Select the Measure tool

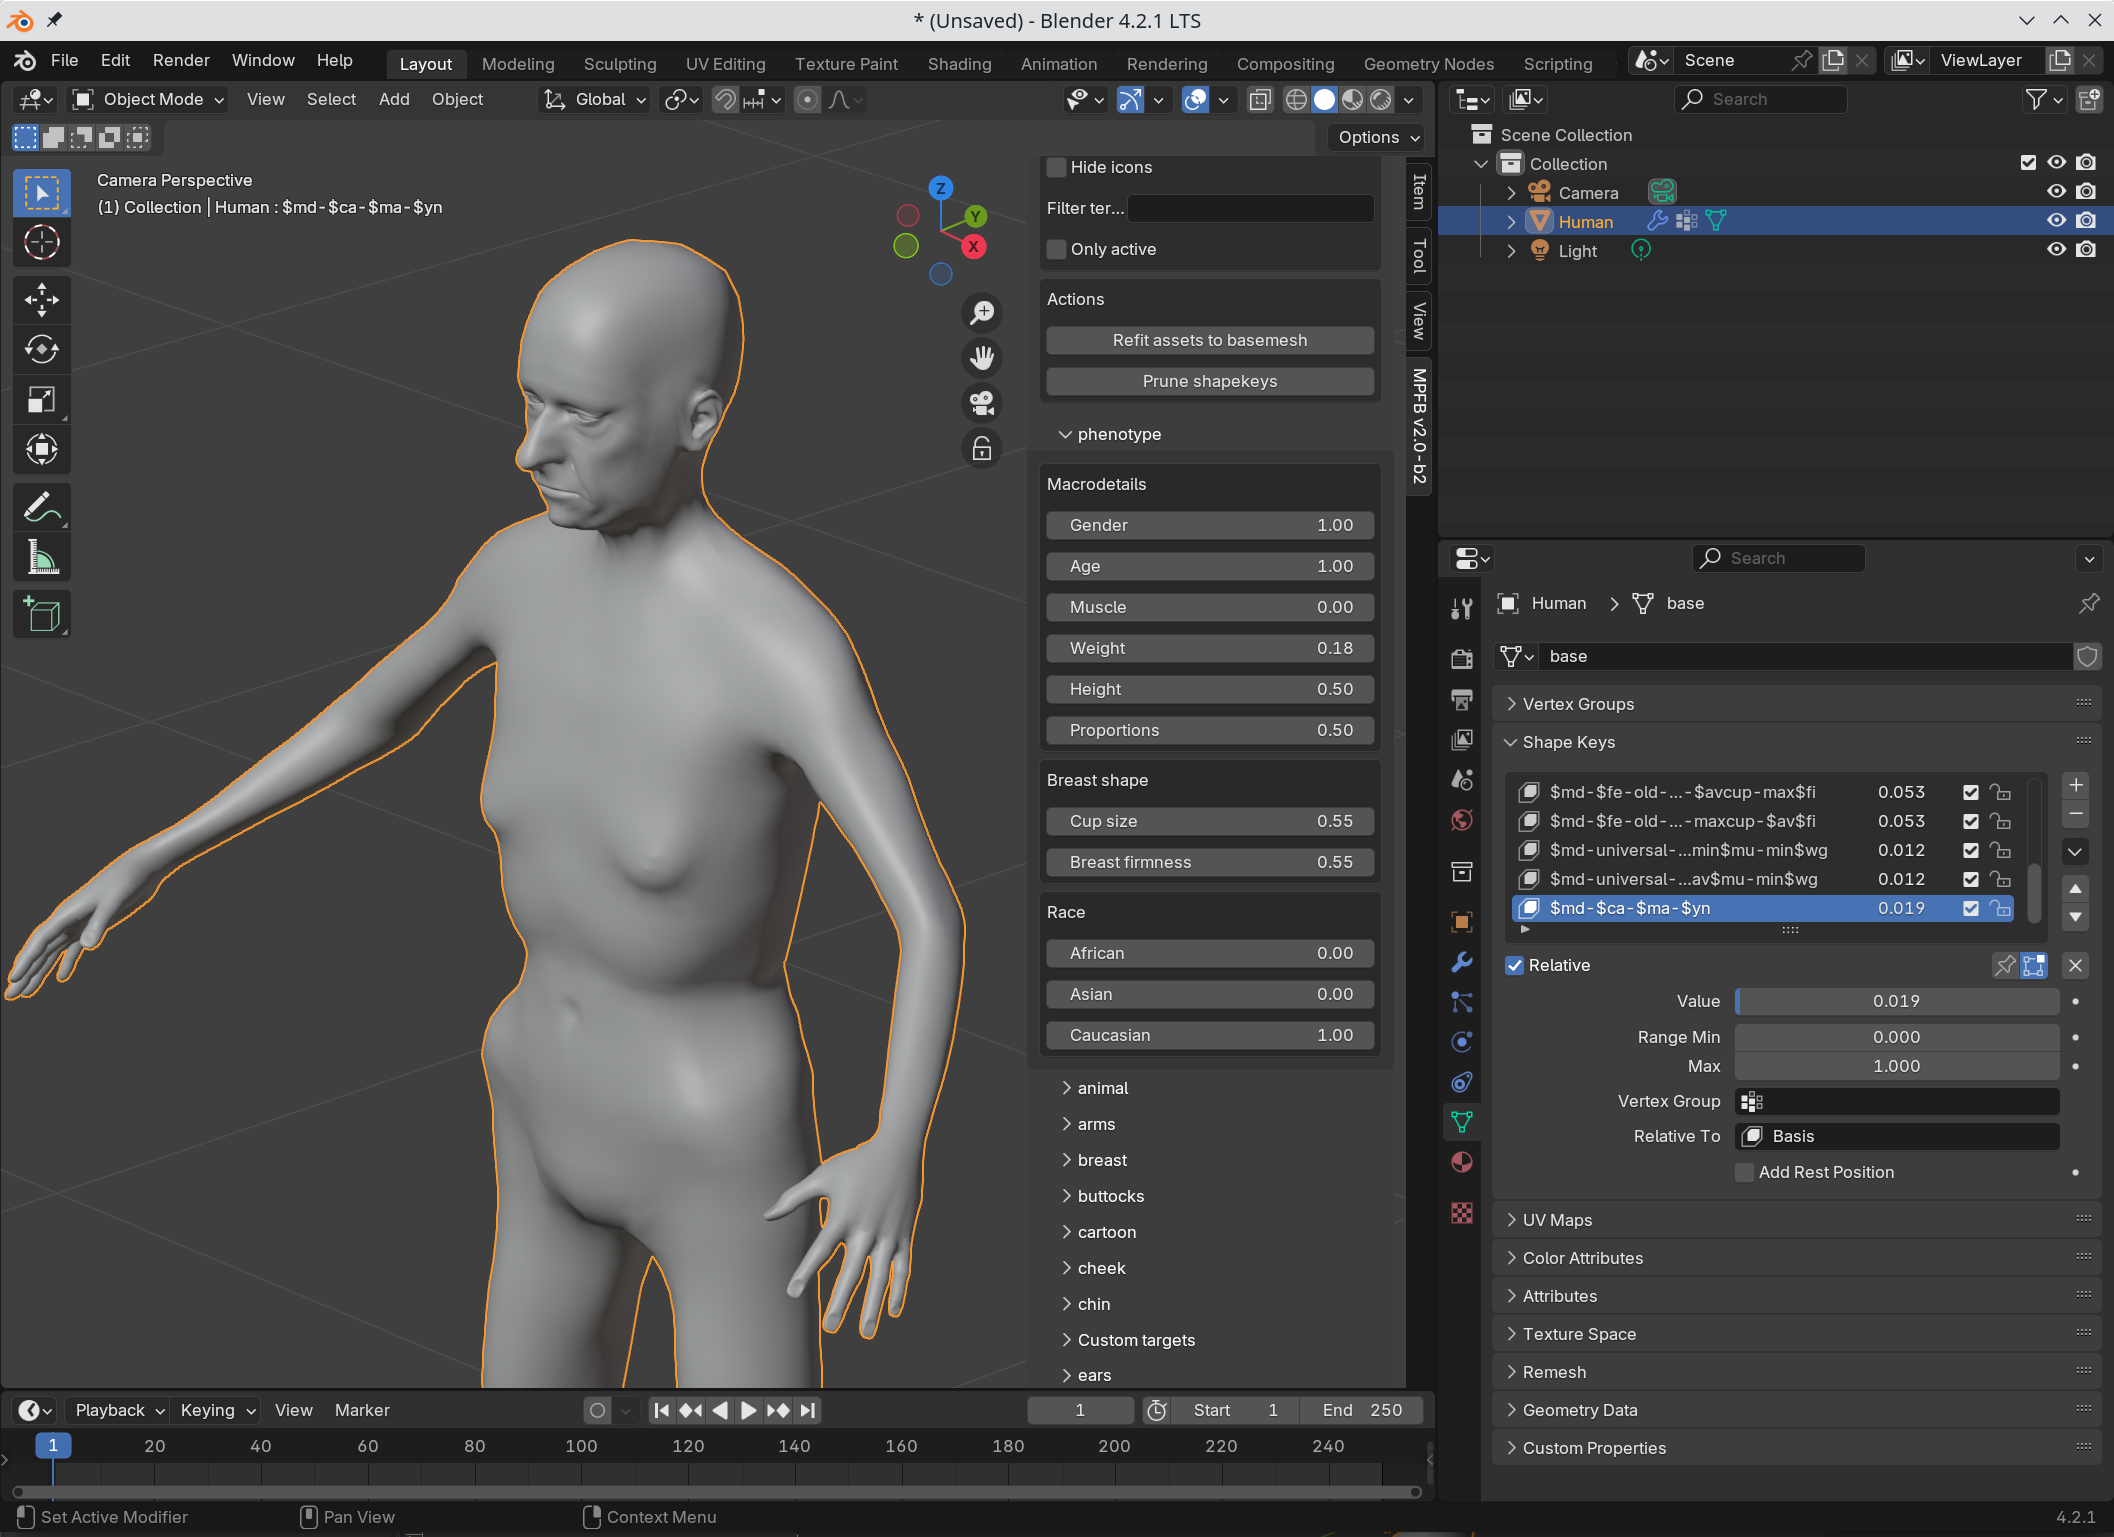coord(41,558)
